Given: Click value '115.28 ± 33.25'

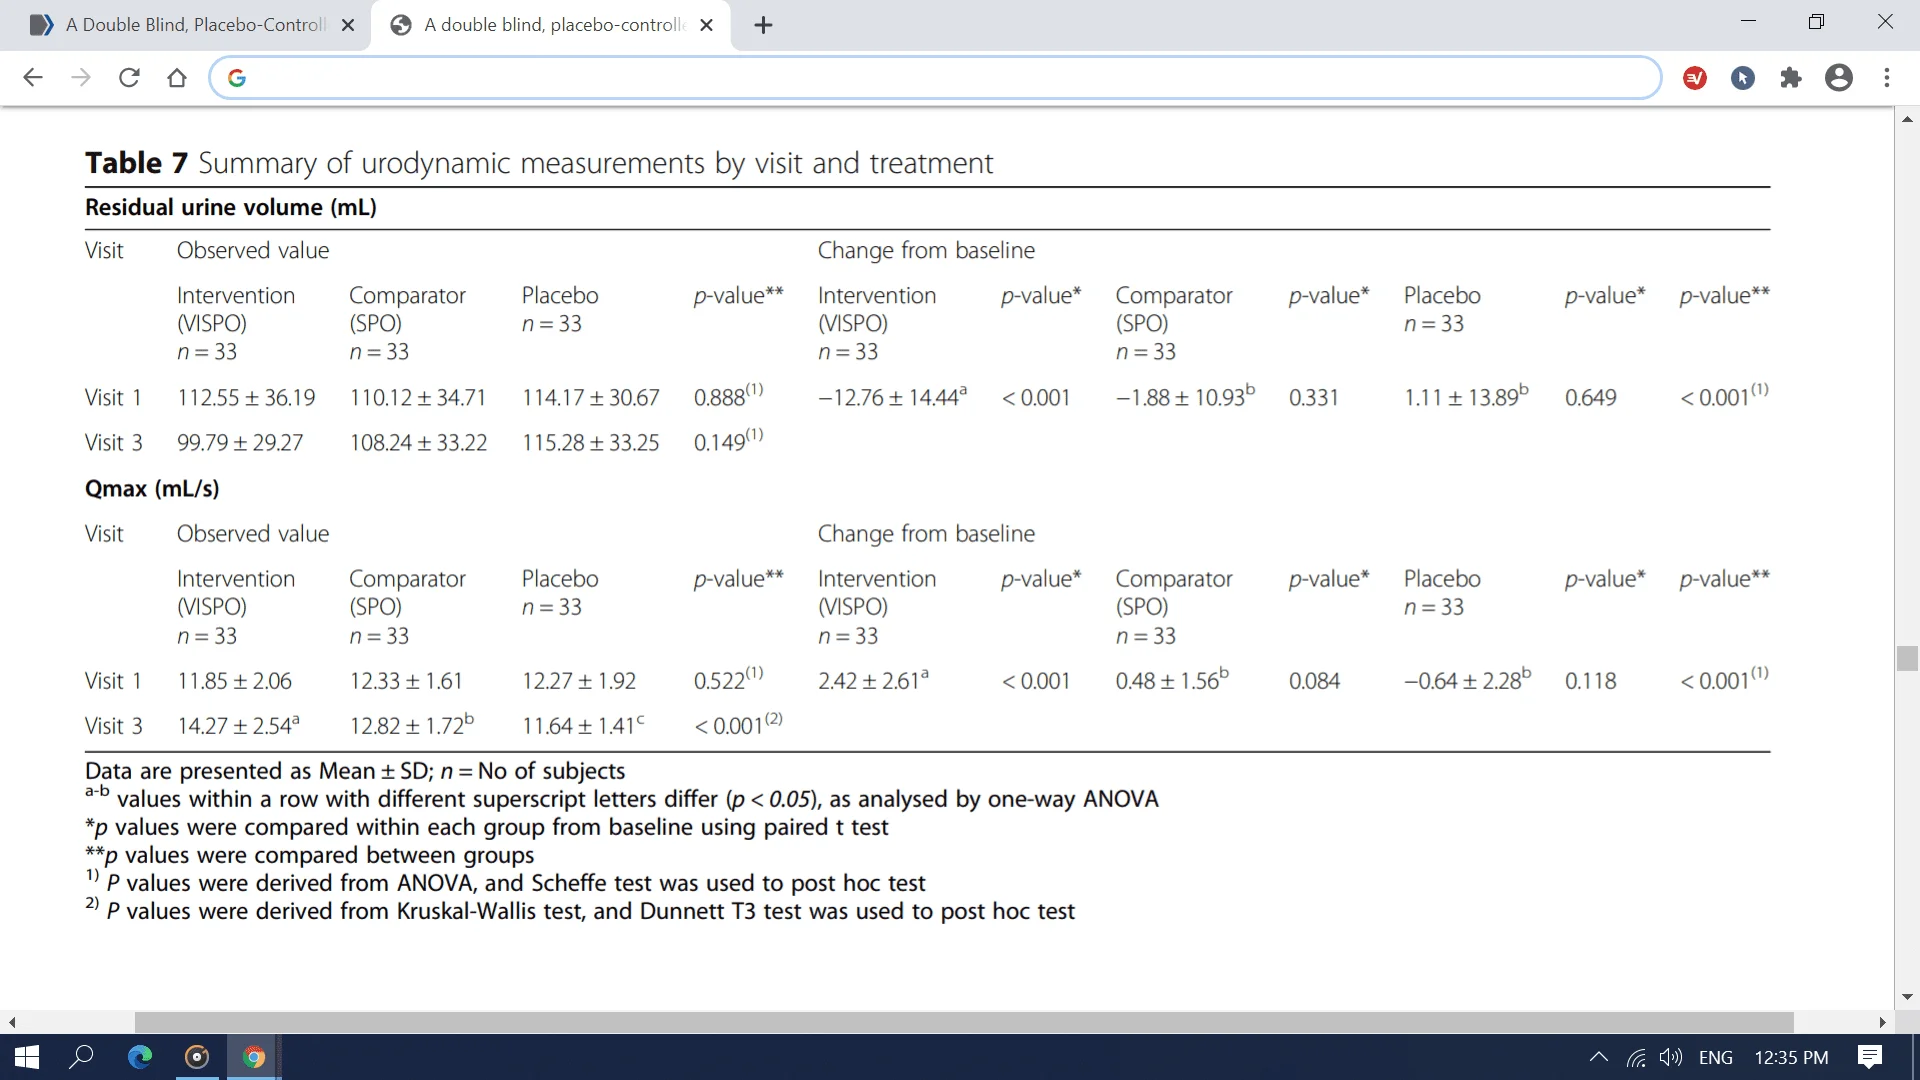Looking at the screenshot, I should click(591, 442).
